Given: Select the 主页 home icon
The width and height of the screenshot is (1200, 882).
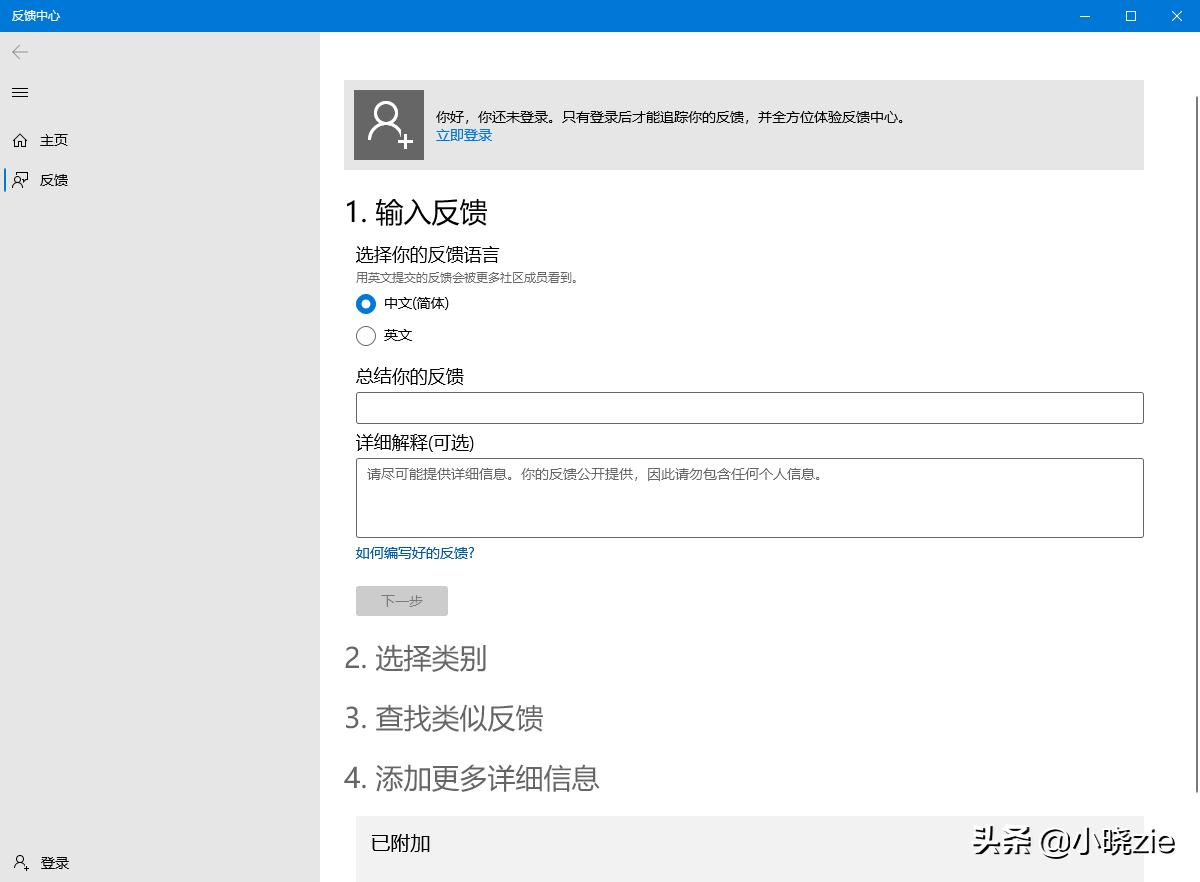Looking at the screenshot, I should pos(21,140).
